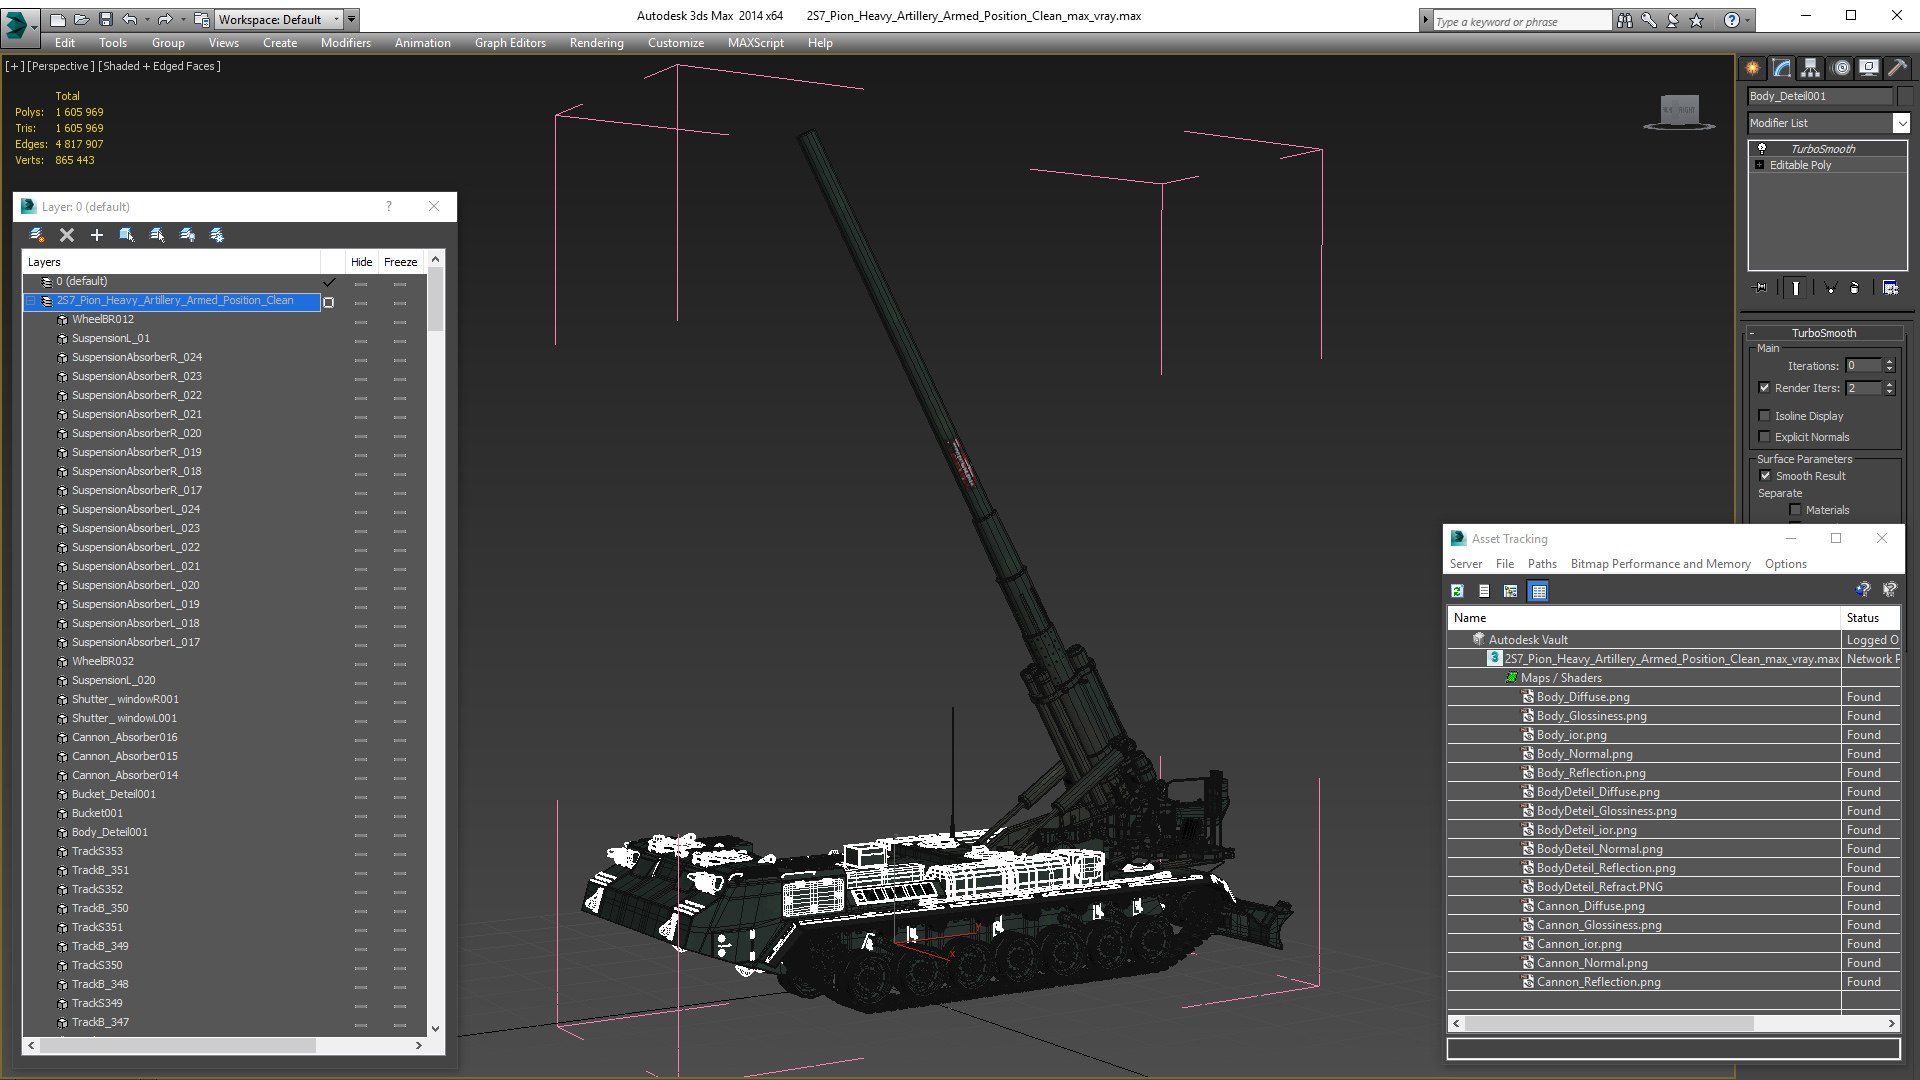Click the Open File folder icon
Image resolution: width=1920 pixels, height=1080 pixels.
point(81,19)
